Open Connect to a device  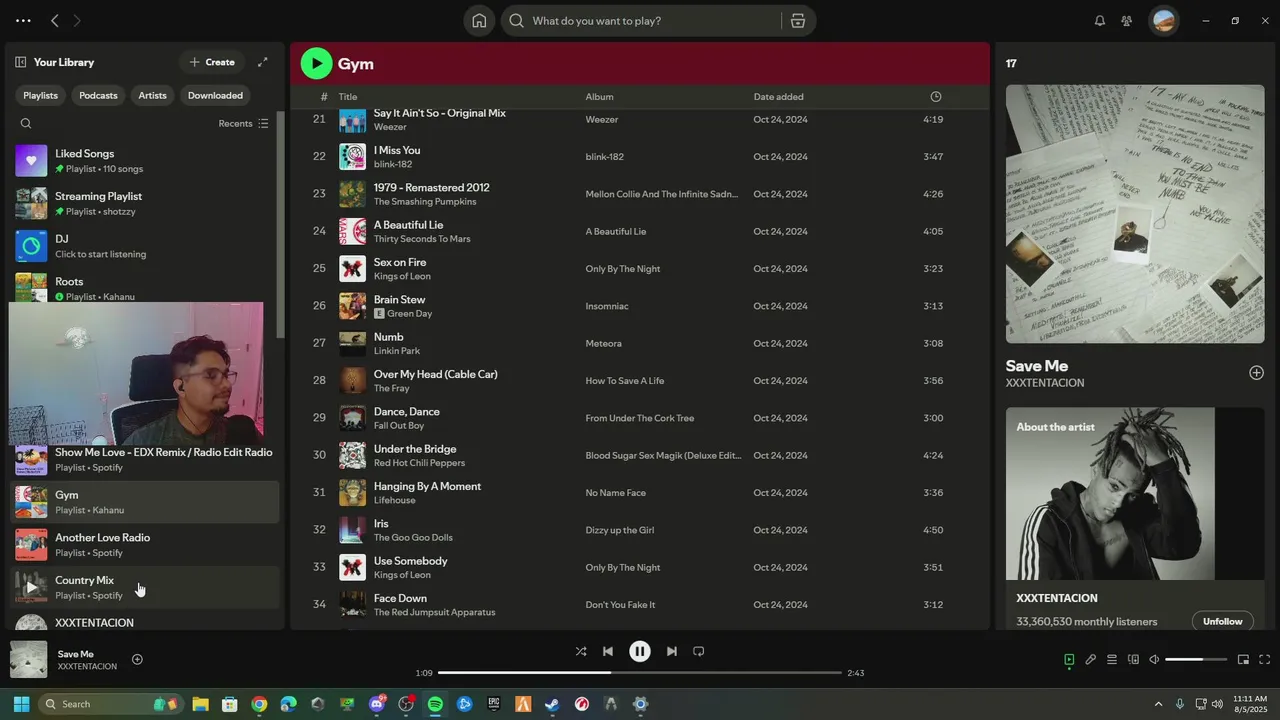click(x=1133, y=660)
